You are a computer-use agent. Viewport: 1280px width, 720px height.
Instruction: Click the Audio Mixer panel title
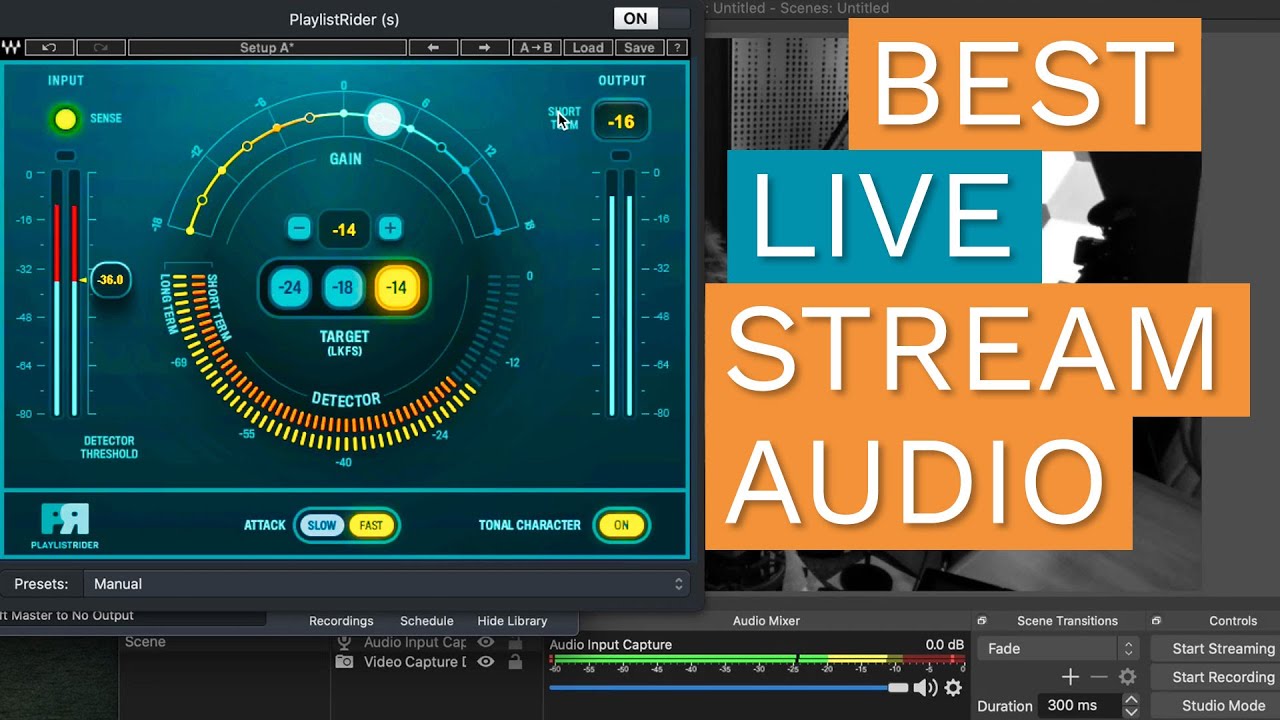pos(766,621)
